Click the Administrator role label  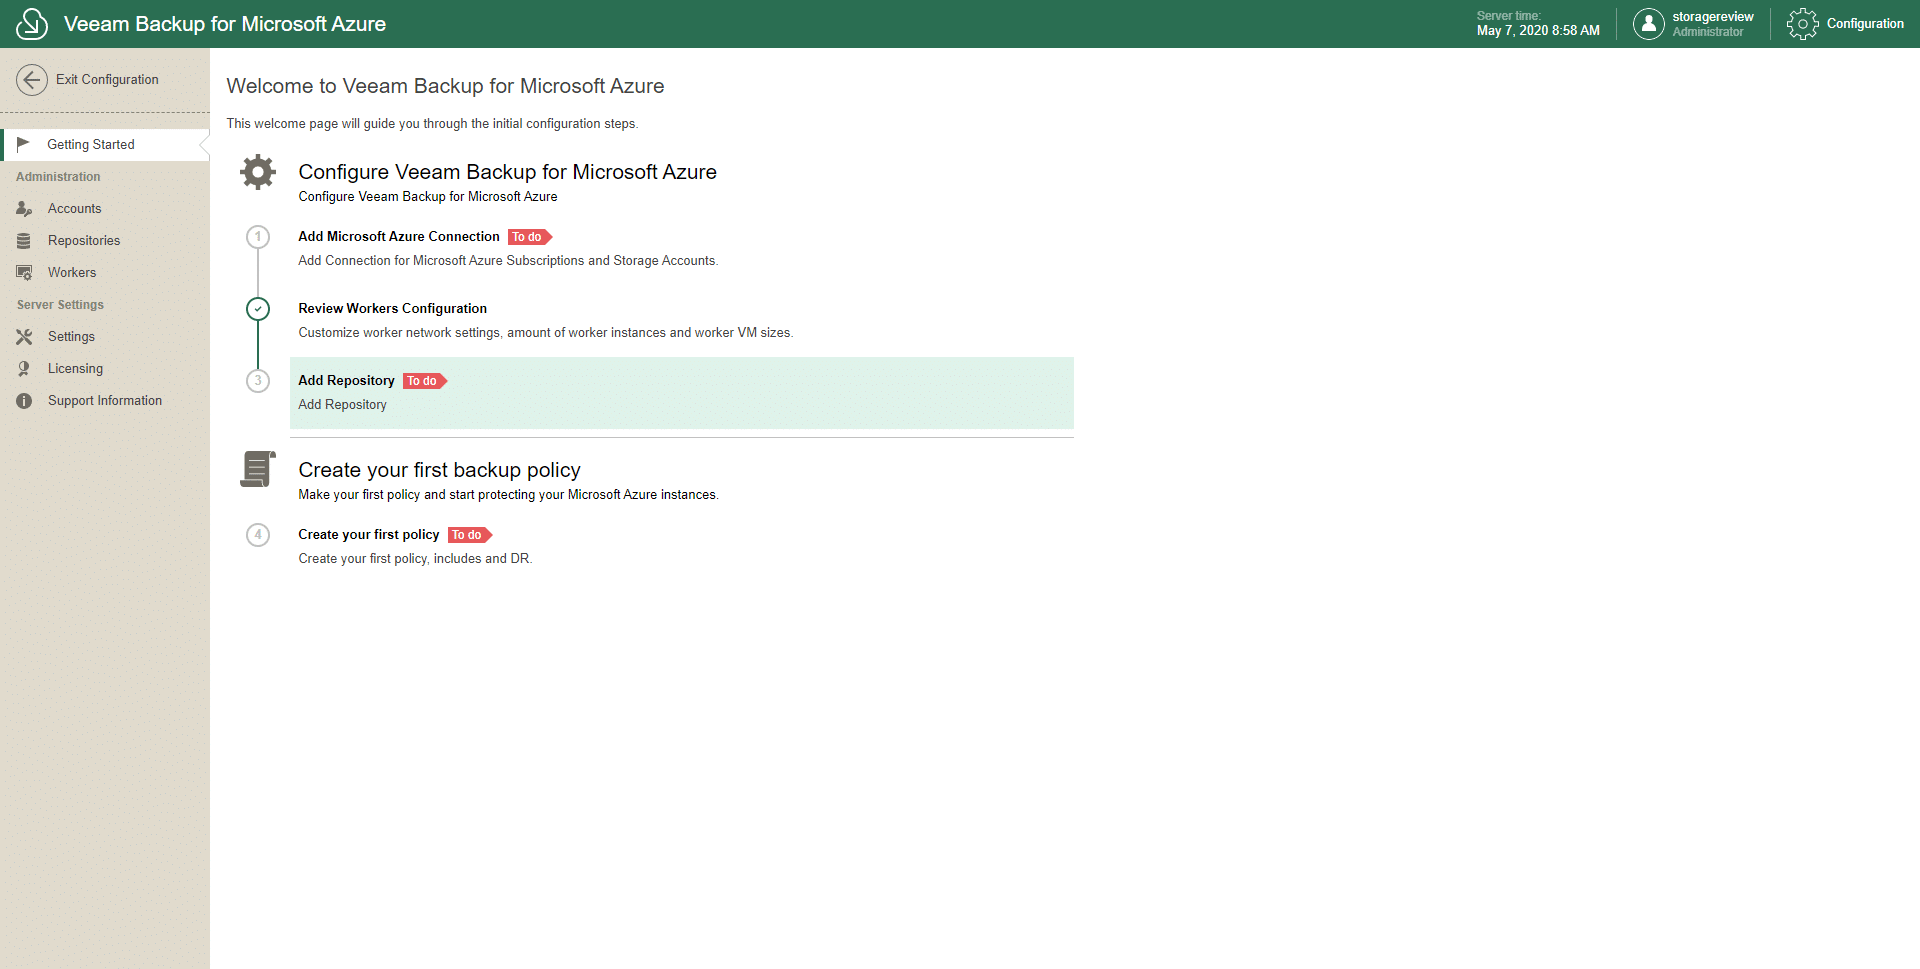(1708, 32)
